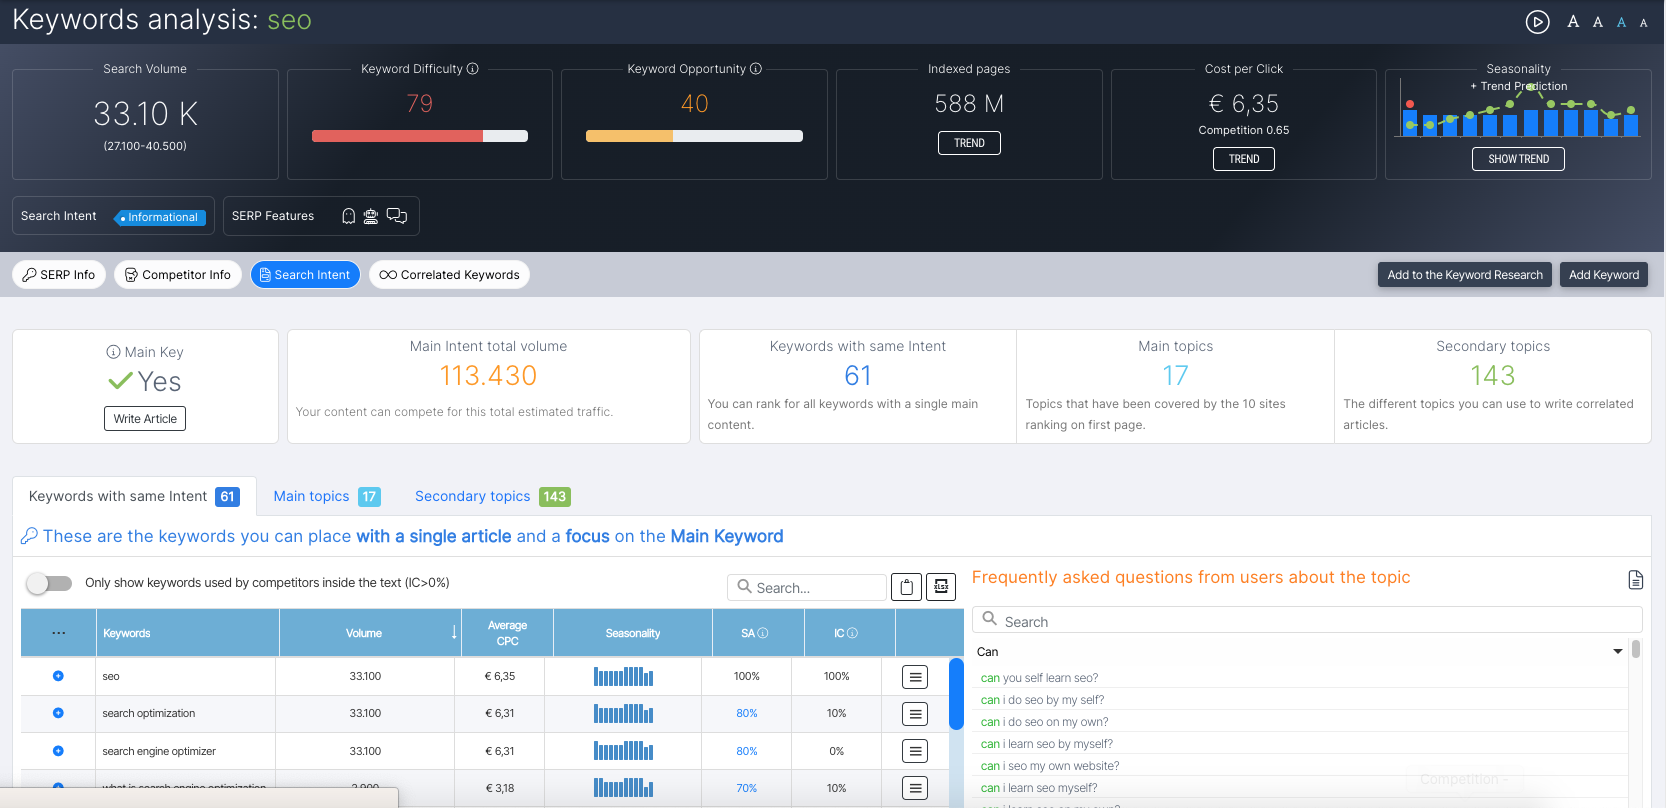Click SHOW TREND under Seasonality
The width and height of the screenshot is (1666, 808).
1518,159
